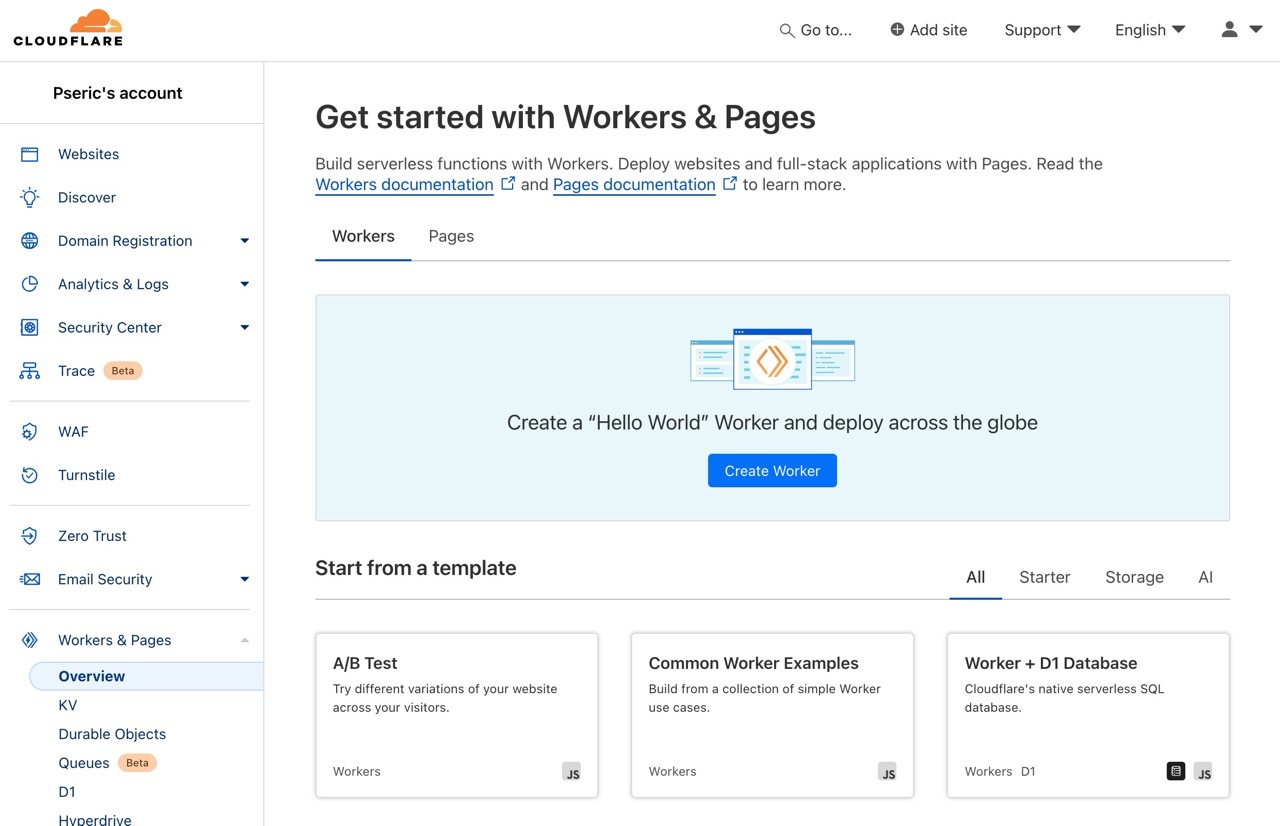Screen dimensions: 1280x826
Task: Switch to the Workers tab
Action: pyautogui.click(x=363, y=236)
